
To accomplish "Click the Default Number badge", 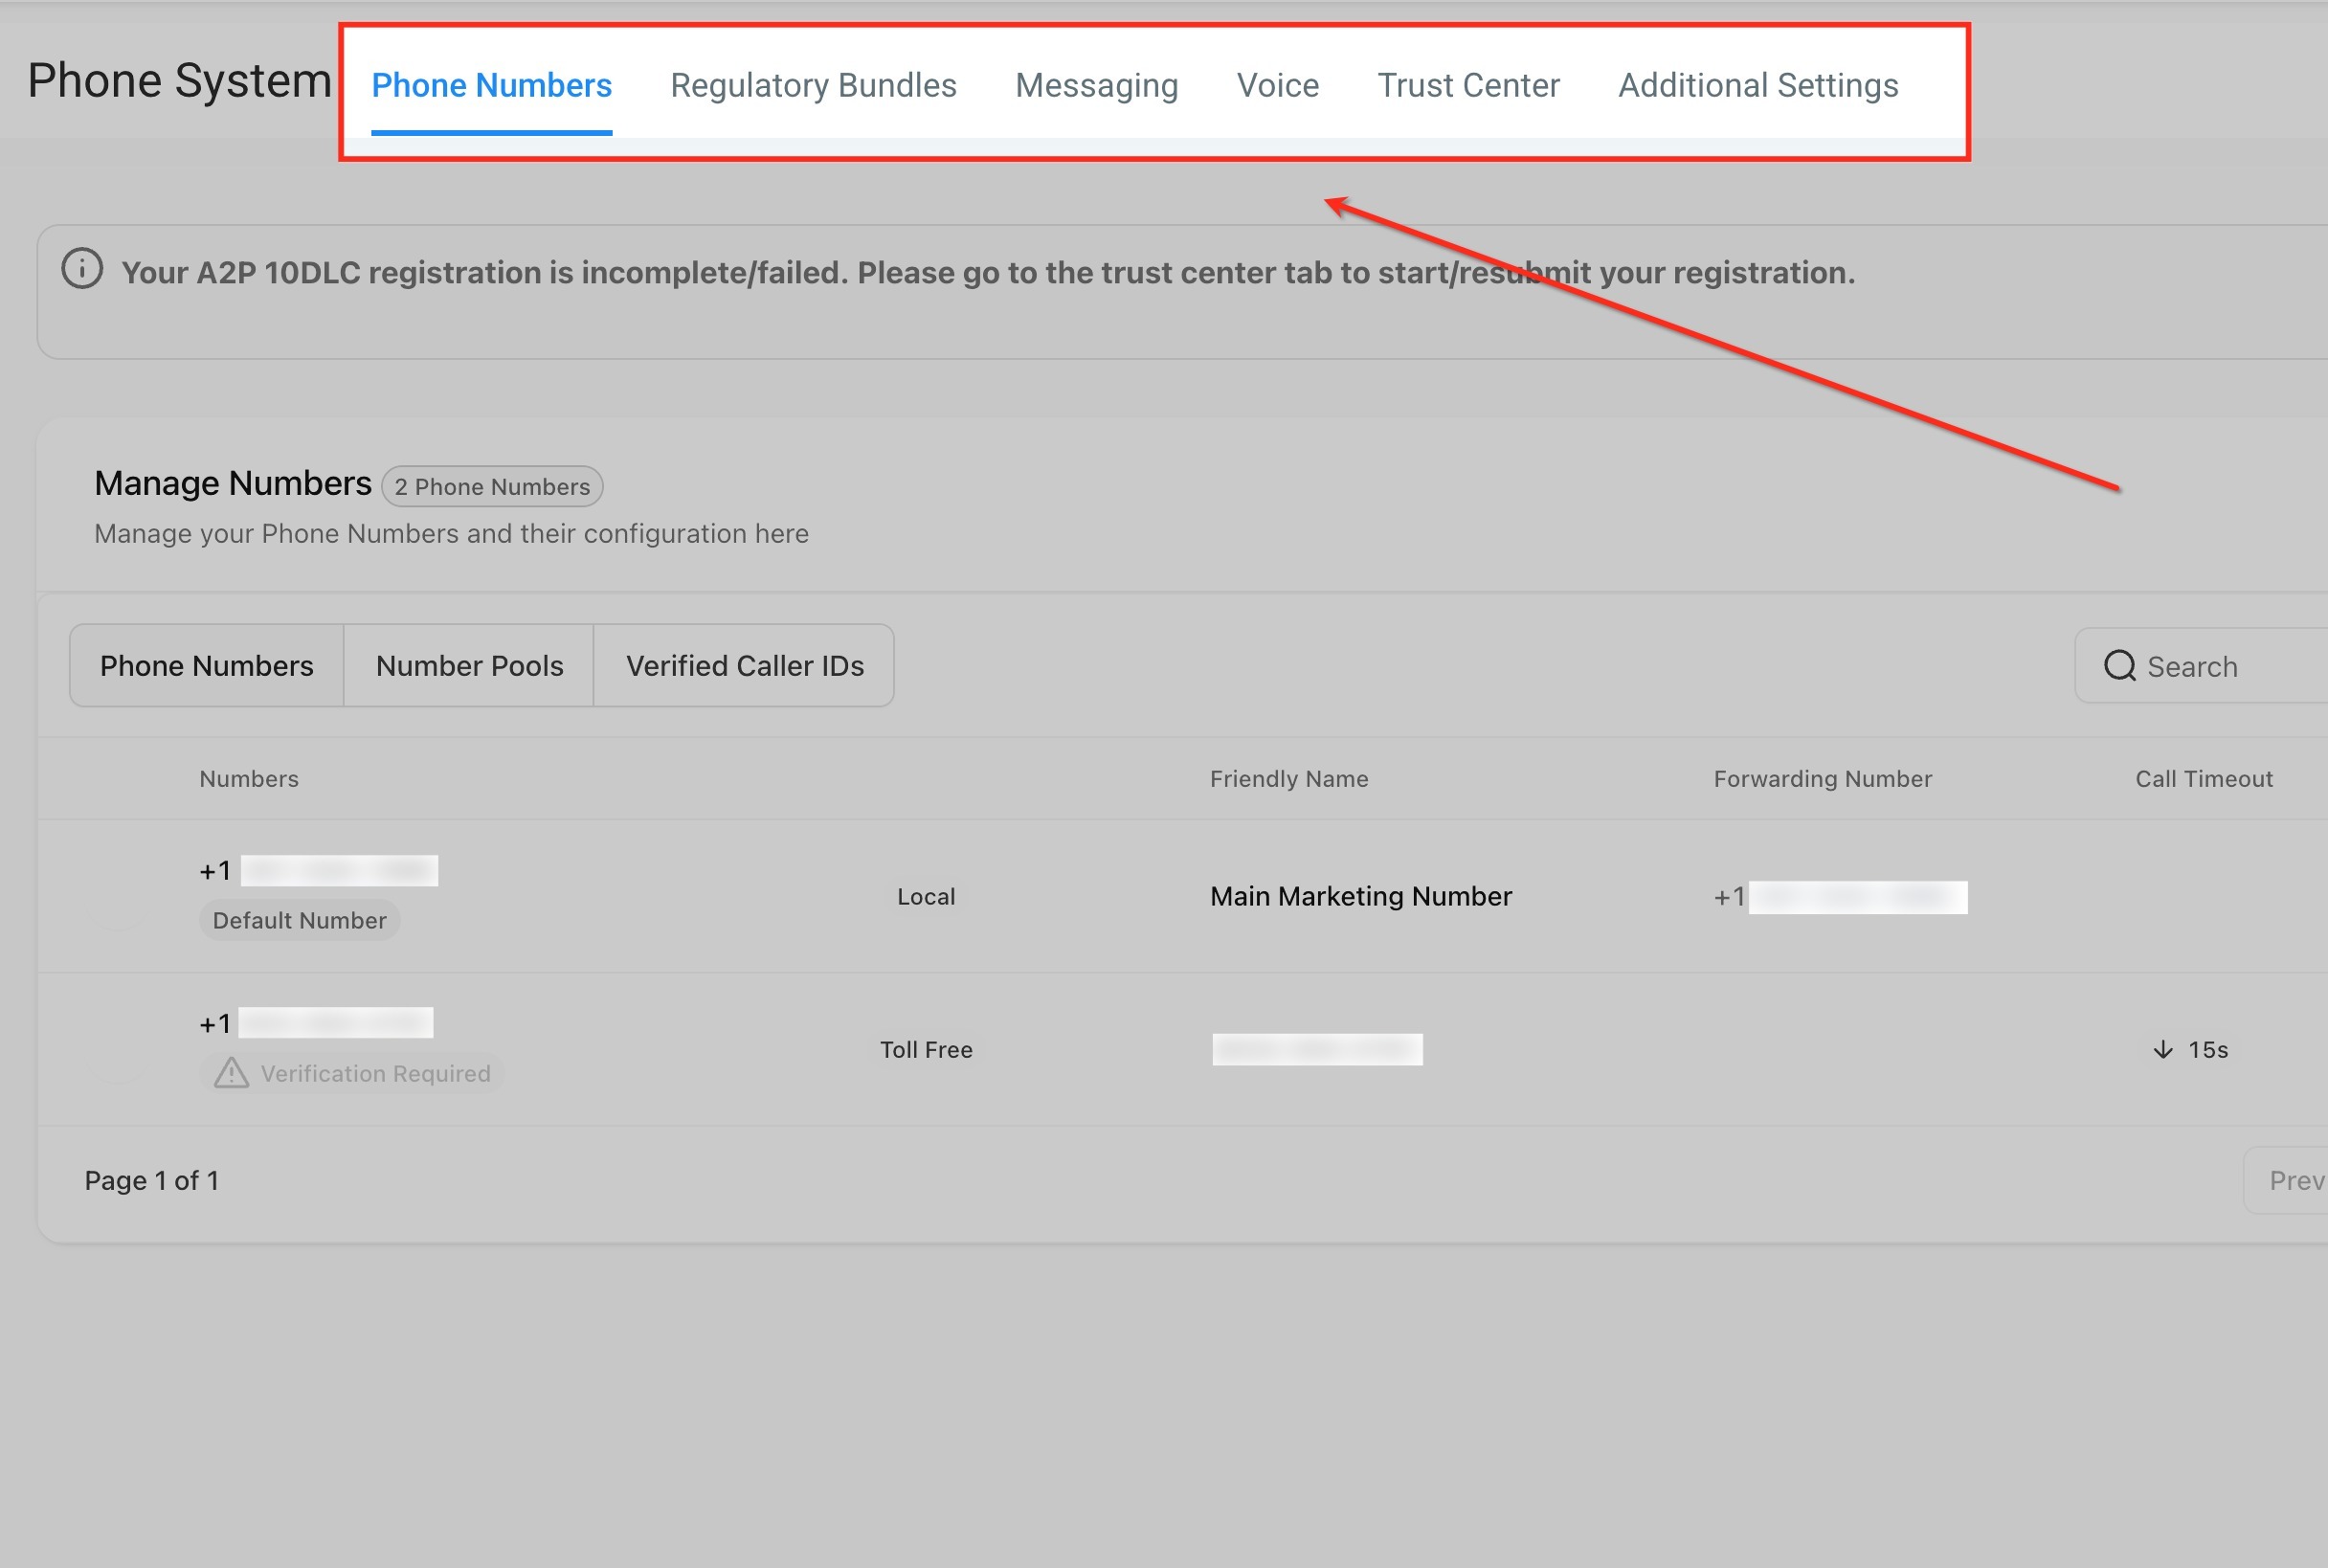I will point(299,920).
